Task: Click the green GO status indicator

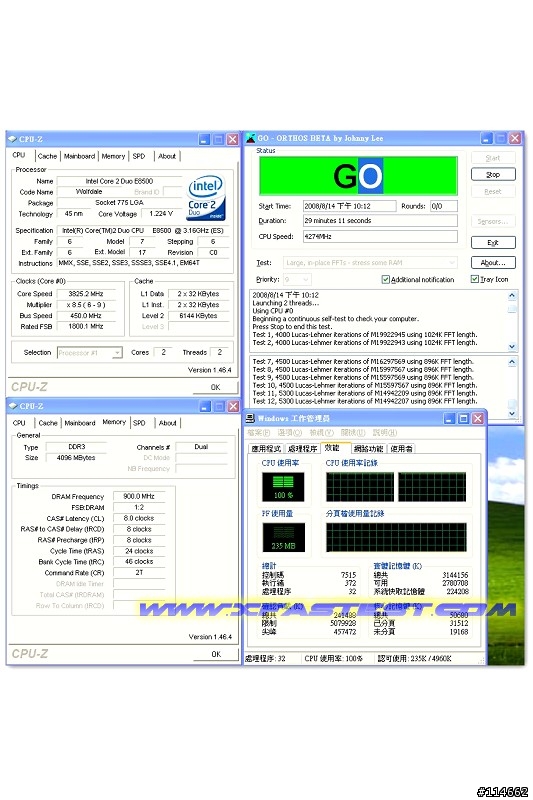Action: (358, 176)
